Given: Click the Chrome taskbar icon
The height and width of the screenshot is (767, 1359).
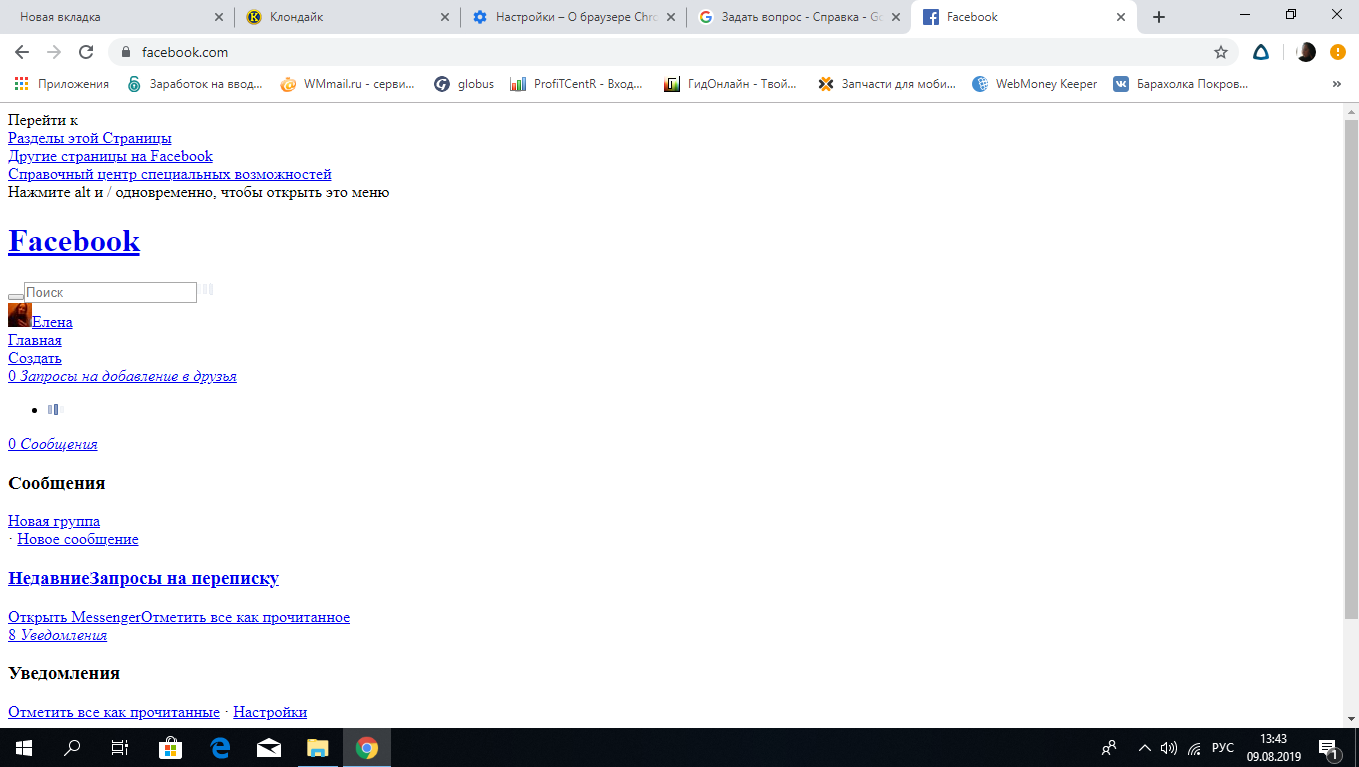Looking at the screenshot, I should pos(367,747).
